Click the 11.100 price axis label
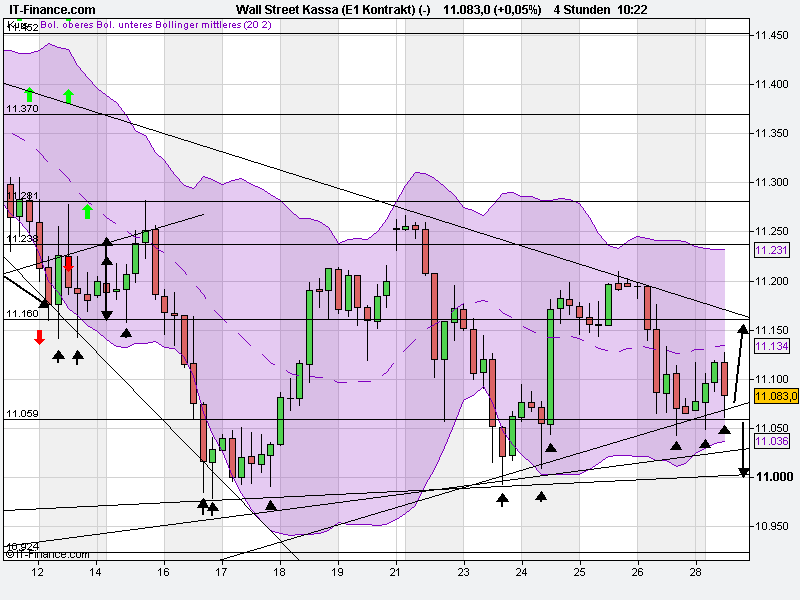Viewport: 800px width, 600px height. point(771,379)
